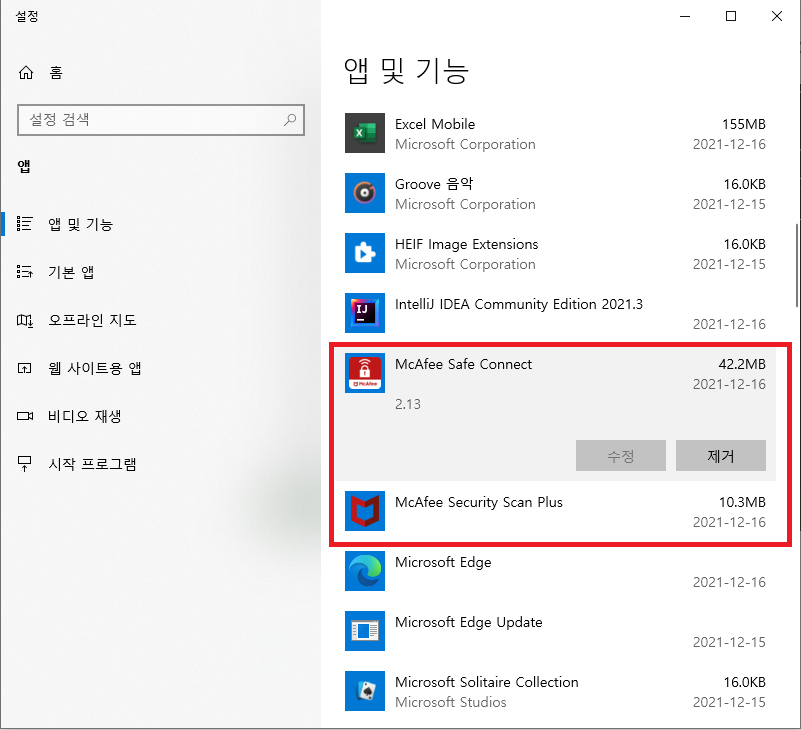
Task: Select the Groove 음악 entry text
Action: point(434,184)
